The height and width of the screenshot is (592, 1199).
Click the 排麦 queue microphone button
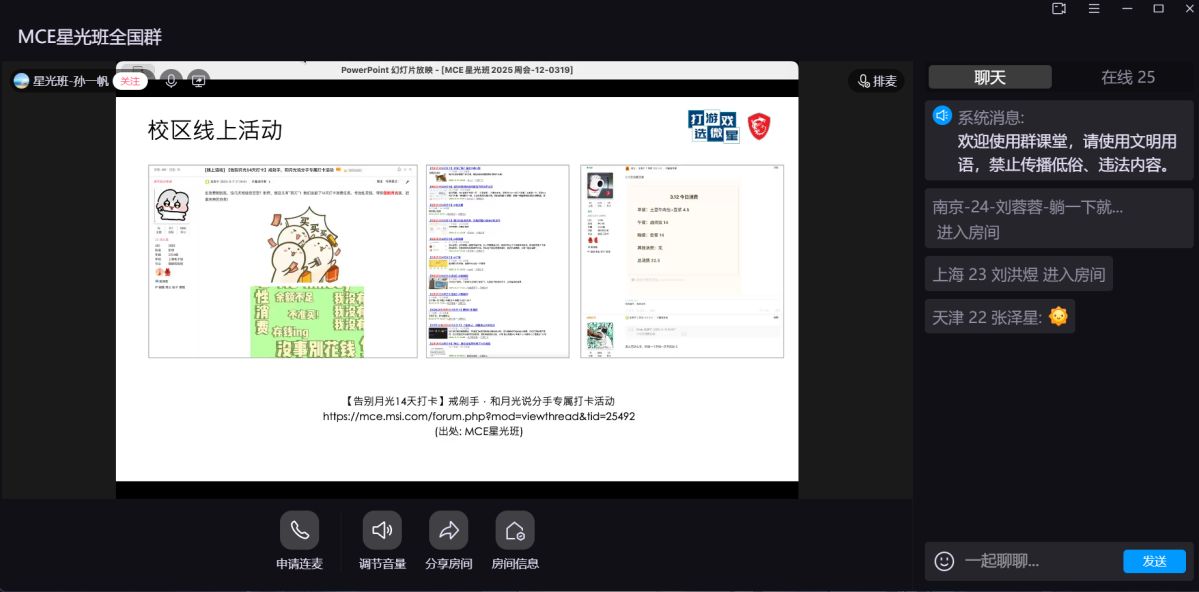876,81
